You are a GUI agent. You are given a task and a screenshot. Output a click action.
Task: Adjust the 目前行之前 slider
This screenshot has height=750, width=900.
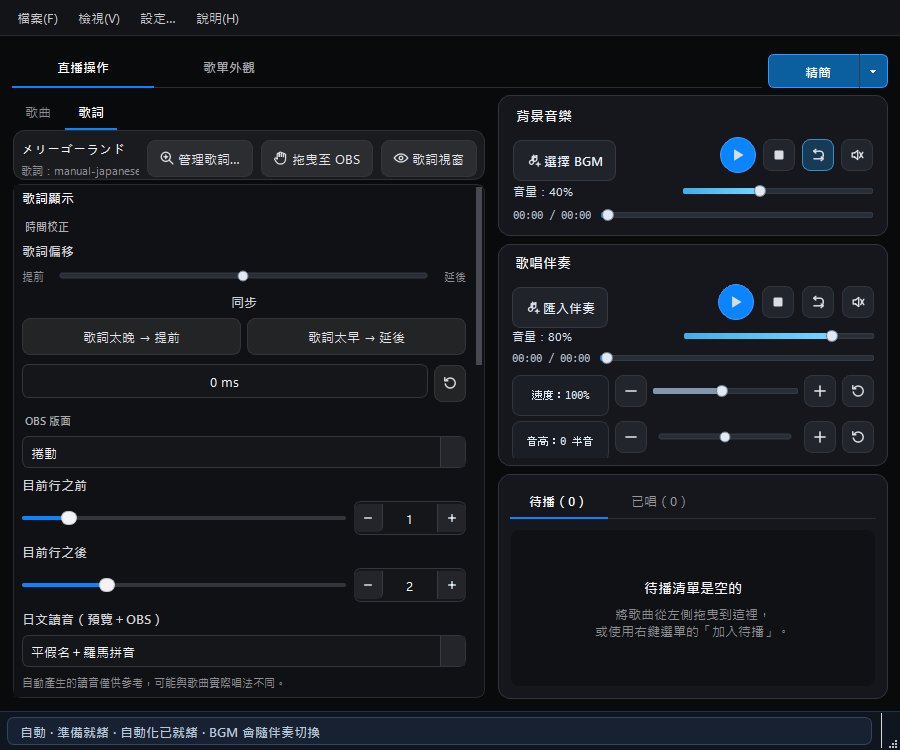(184, 518)
